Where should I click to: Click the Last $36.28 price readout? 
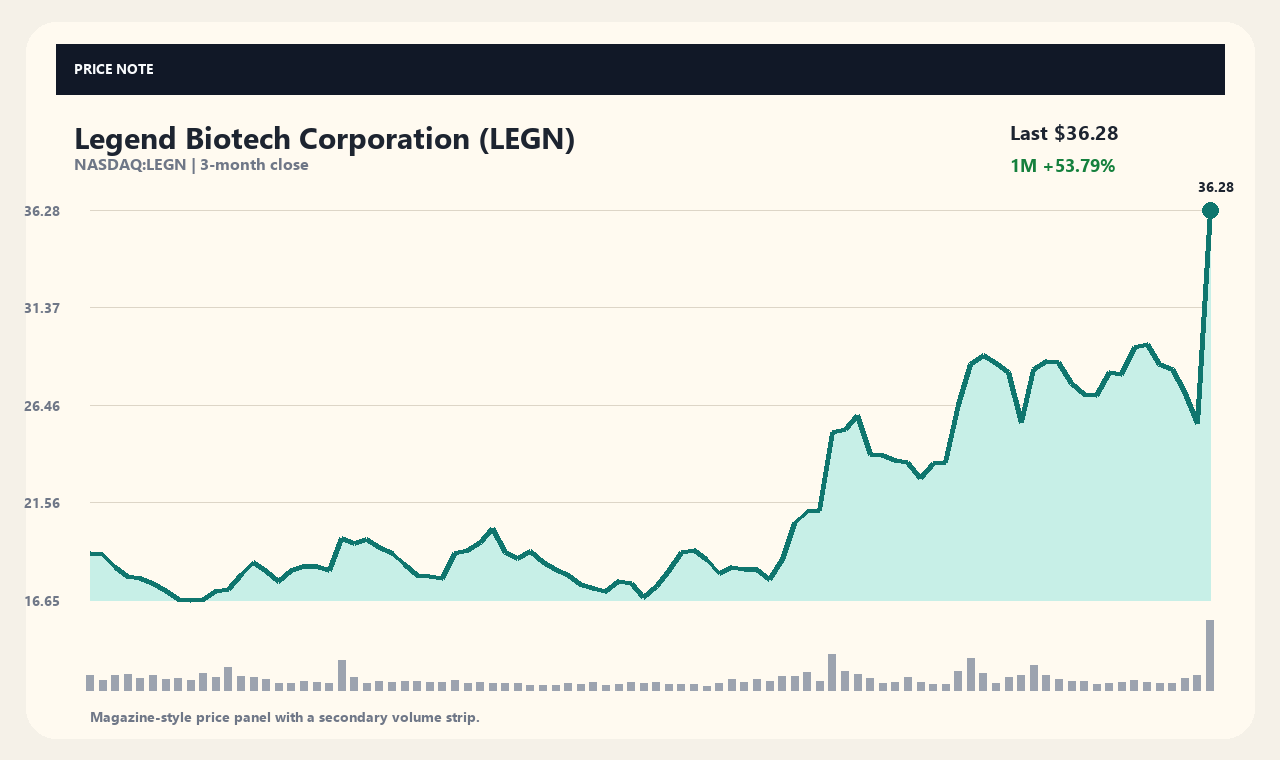[x=1064, y=133]
